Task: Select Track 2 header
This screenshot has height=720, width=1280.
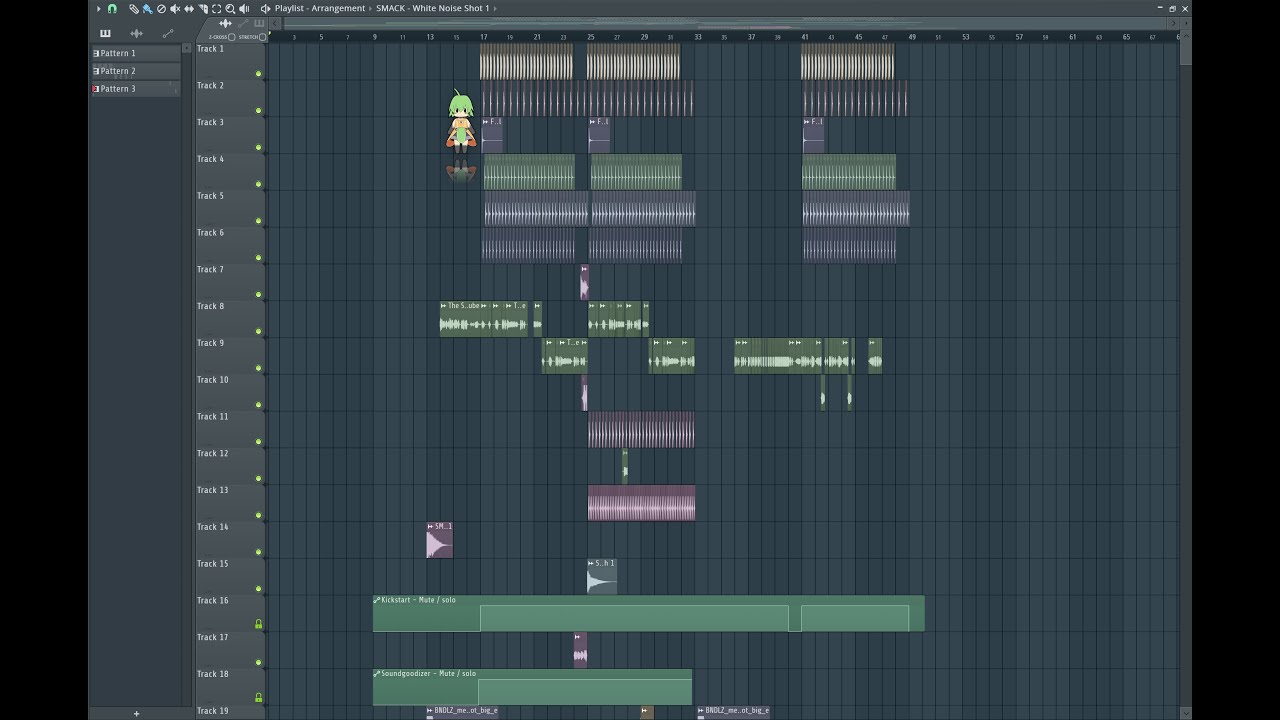Action: 229,98
